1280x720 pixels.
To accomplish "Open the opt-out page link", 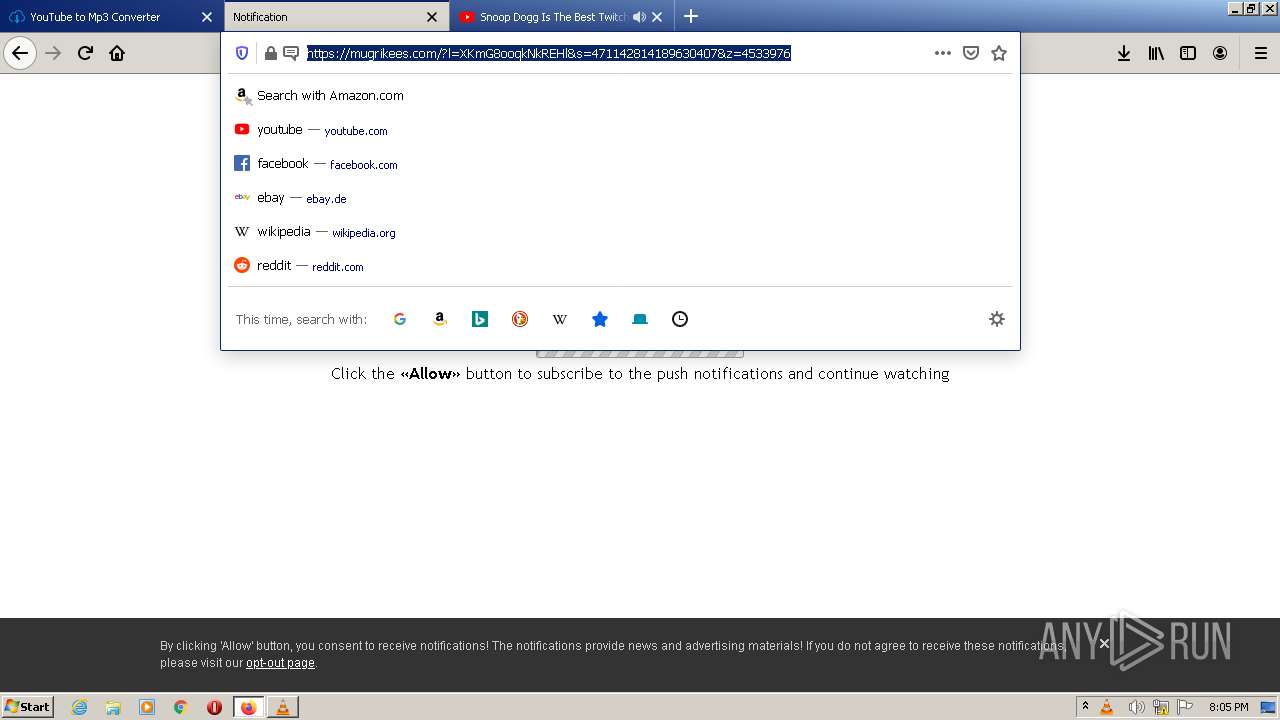I will point(280,663).
